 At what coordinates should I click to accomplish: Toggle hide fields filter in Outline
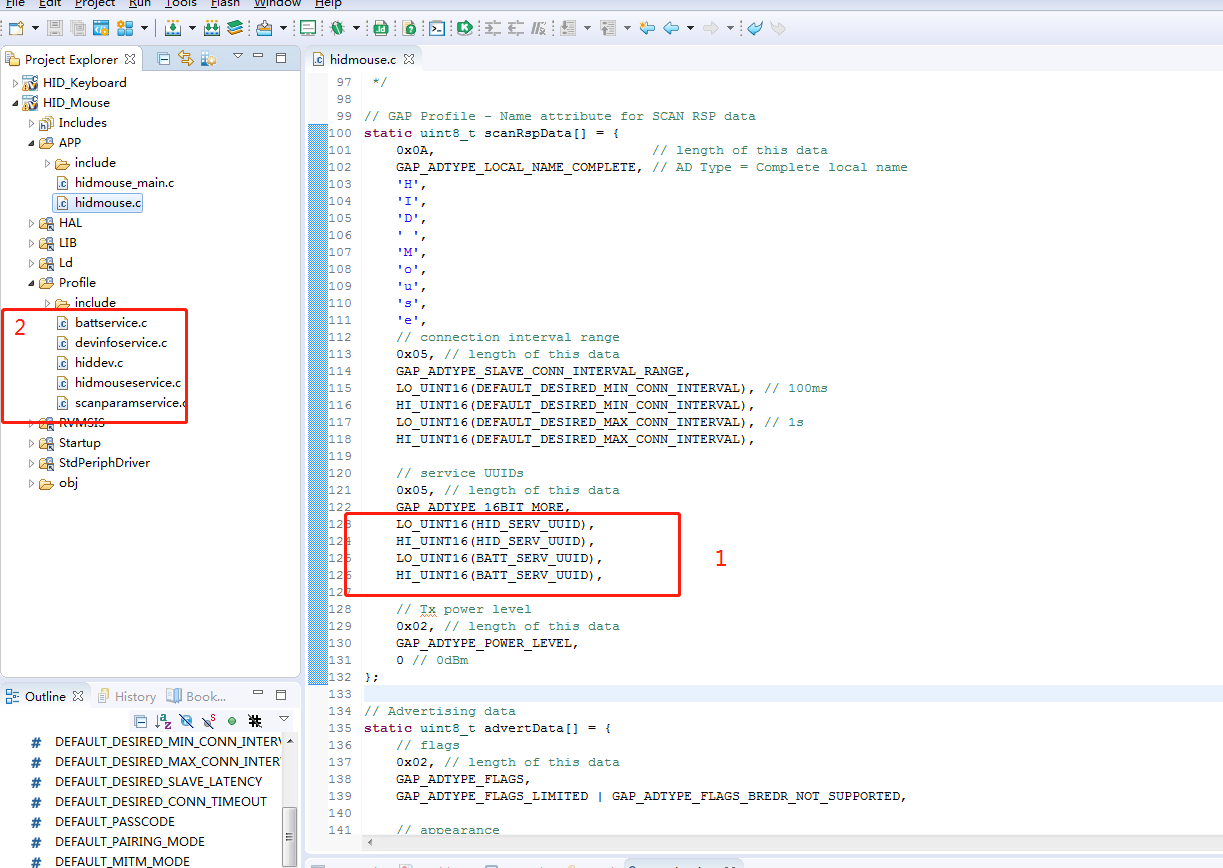click(186, 720)
